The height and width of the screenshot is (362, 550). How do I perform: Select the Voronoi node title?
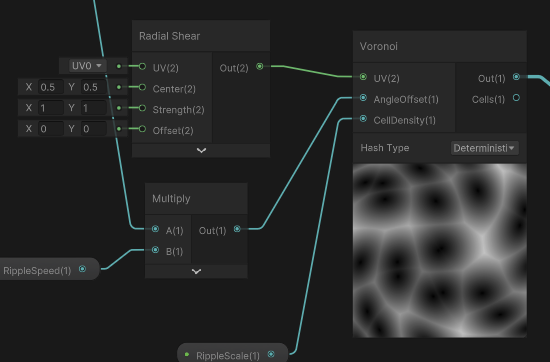(379, 46)
